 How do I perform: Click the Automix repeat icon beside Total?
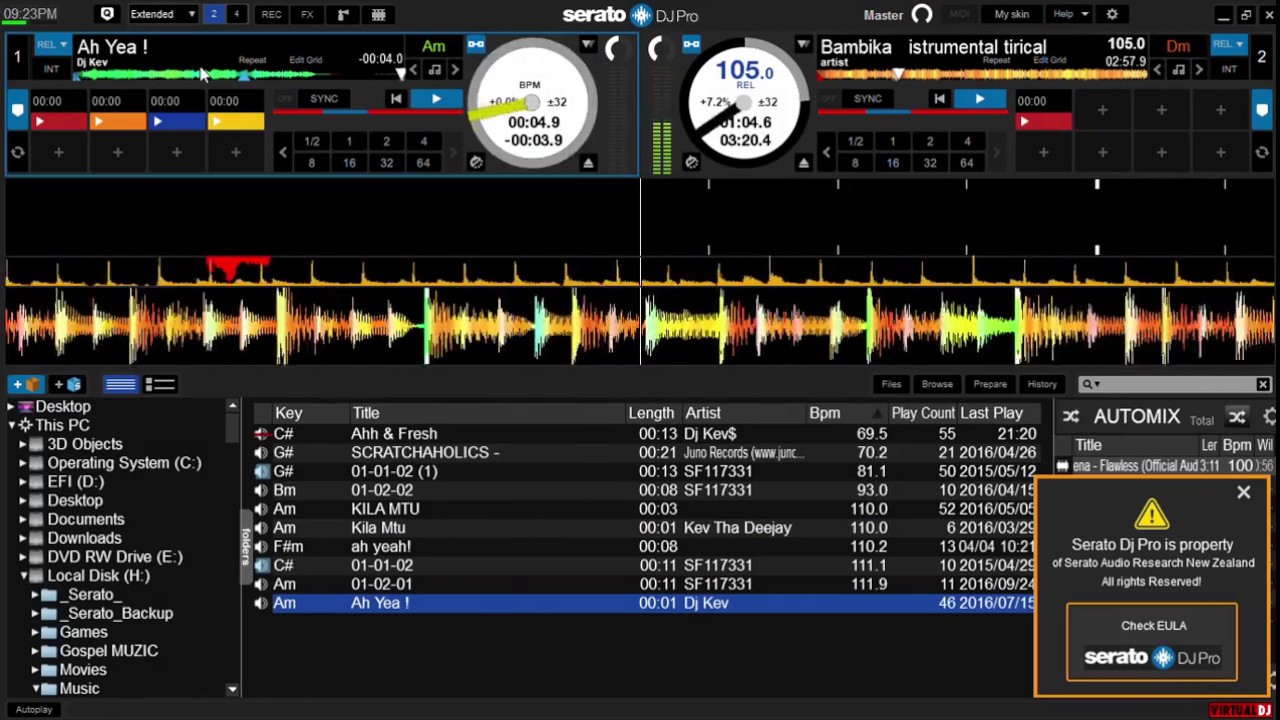(x=1237, y=418)
